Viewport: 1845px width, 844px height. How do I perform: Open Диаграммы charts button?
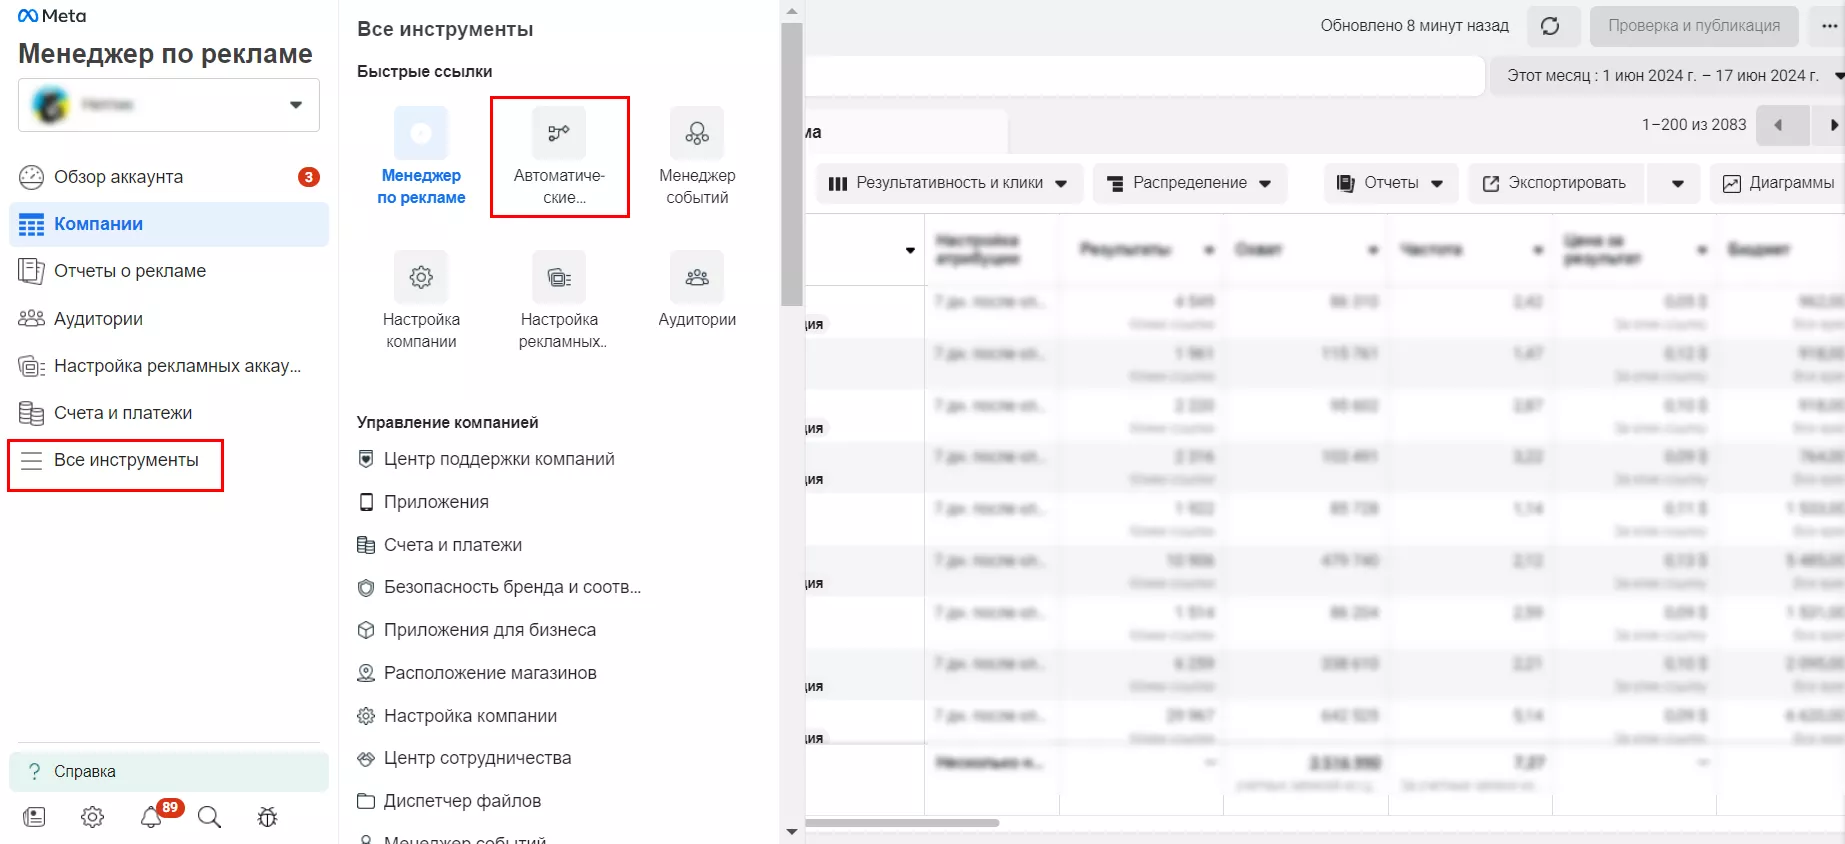click(1779, 183)
